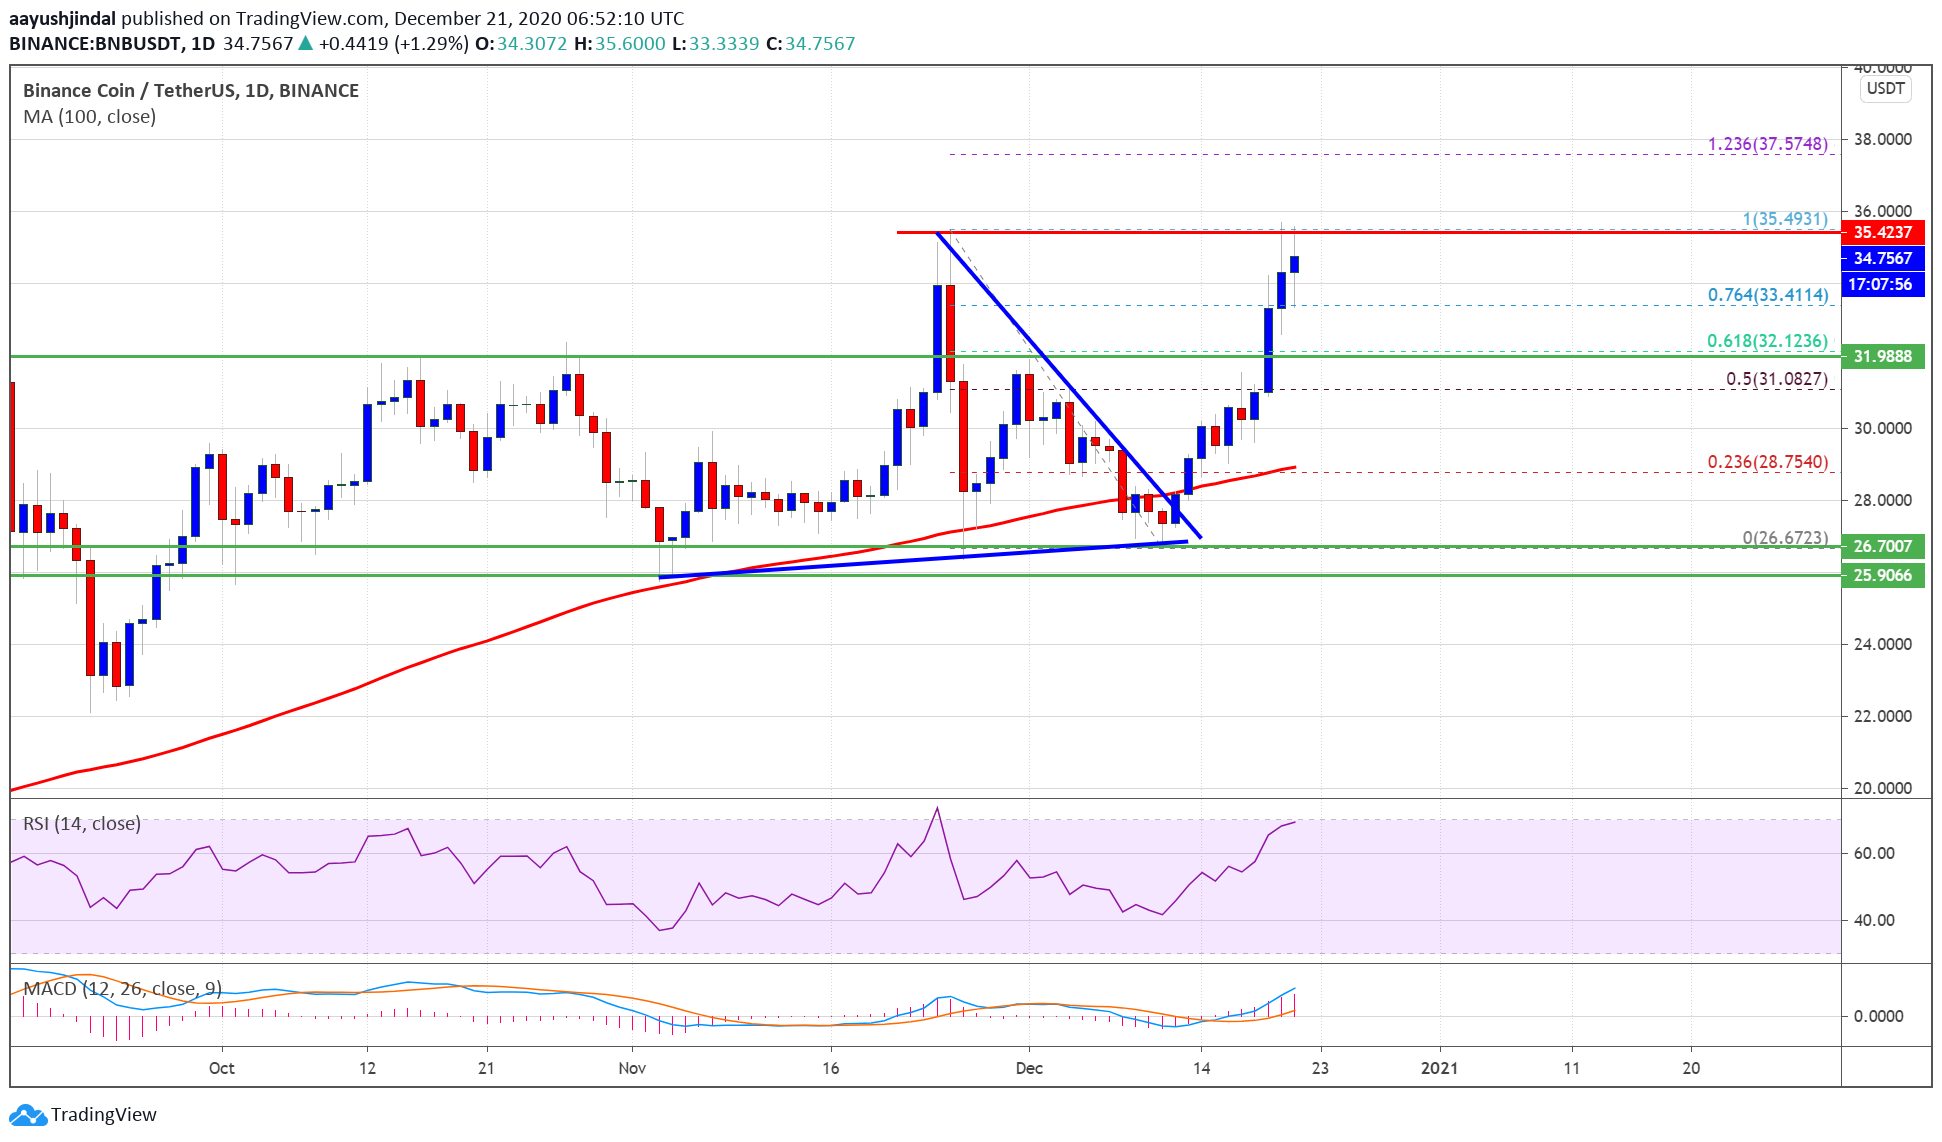
Task: Select the green 31.9888 level label
Action: 1885,356
